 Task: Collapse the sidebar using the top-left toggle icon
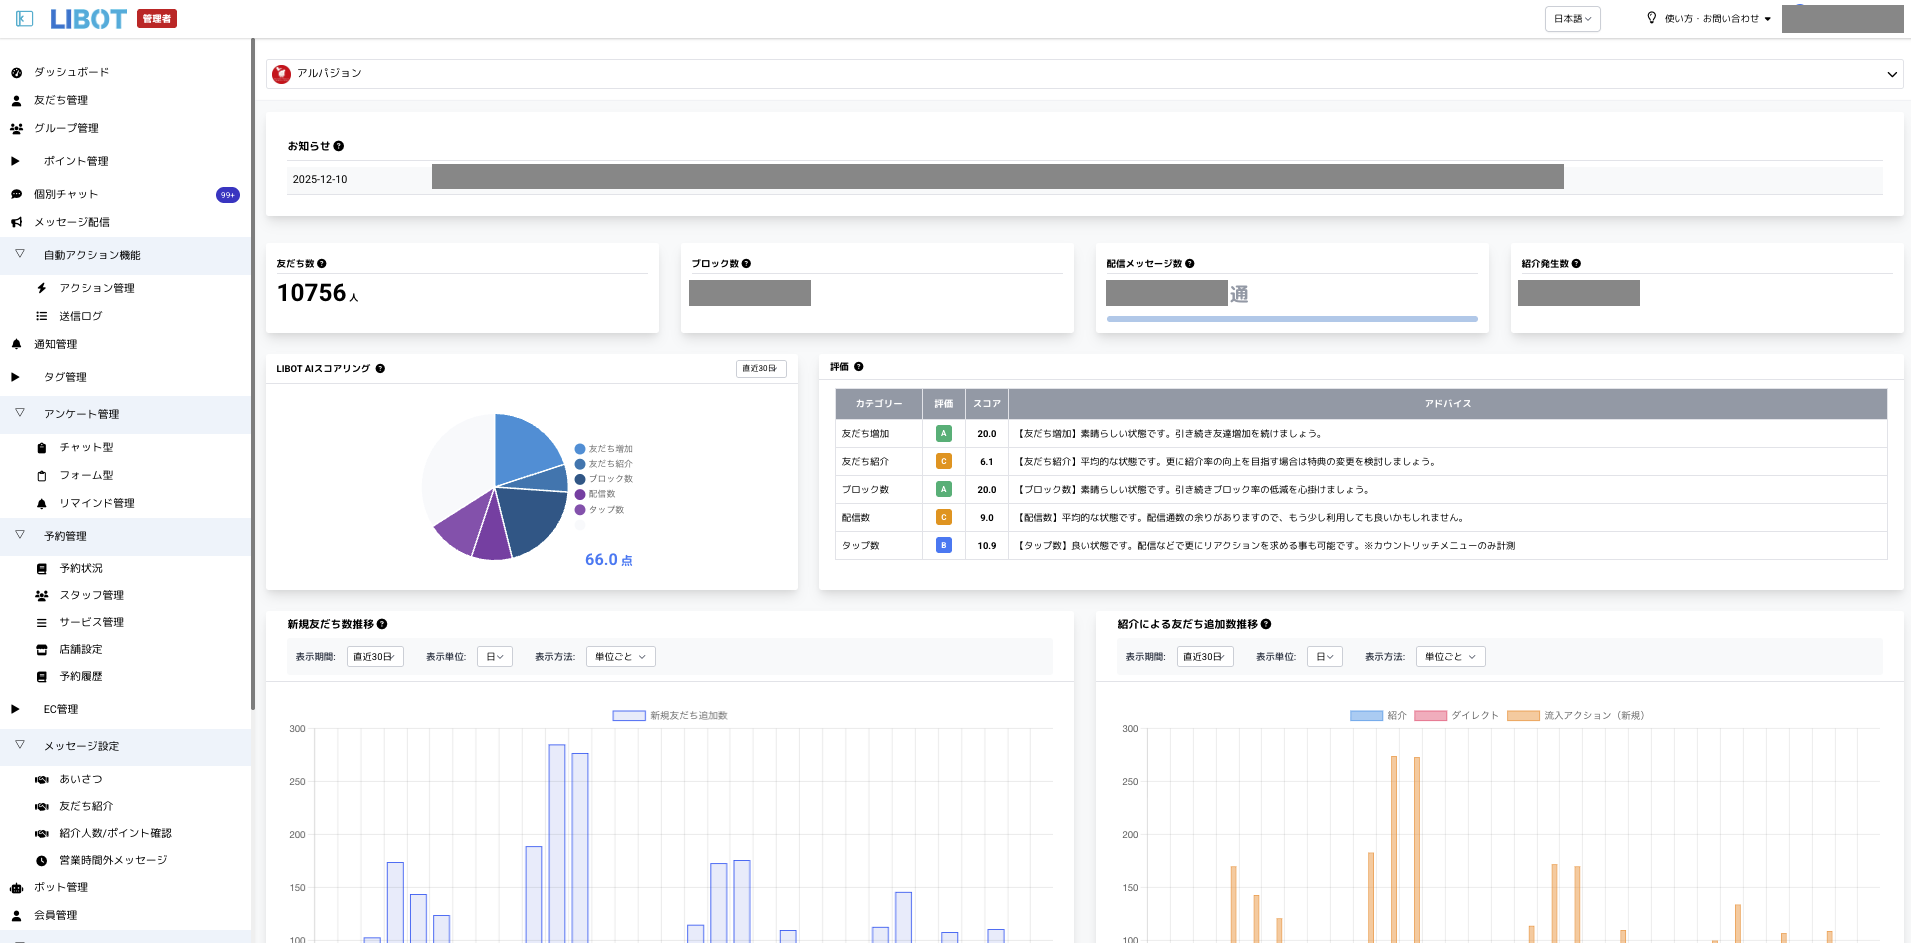tap(25, 19)
